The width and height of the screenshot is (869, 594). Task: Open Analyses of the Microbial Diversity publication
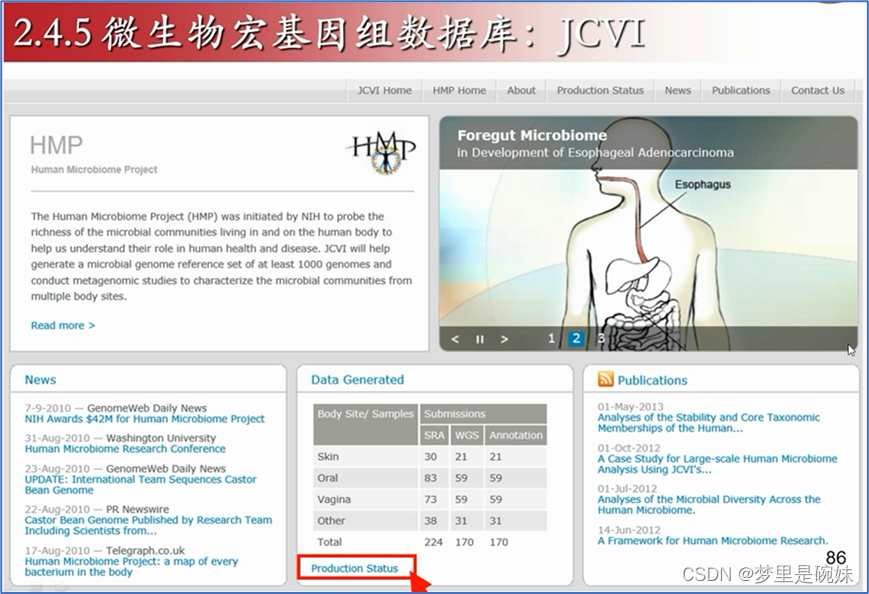[709, 505]
